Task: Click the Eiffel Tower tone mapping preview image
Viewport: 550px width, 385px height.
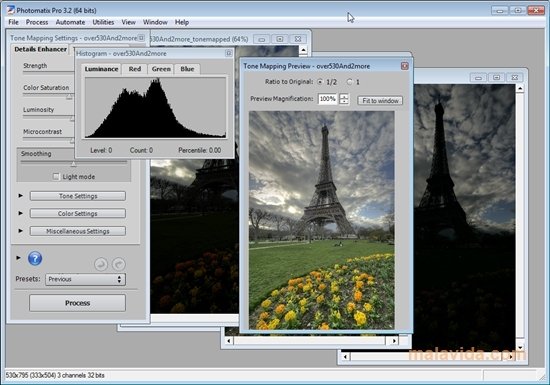Action: click(322, 220)
